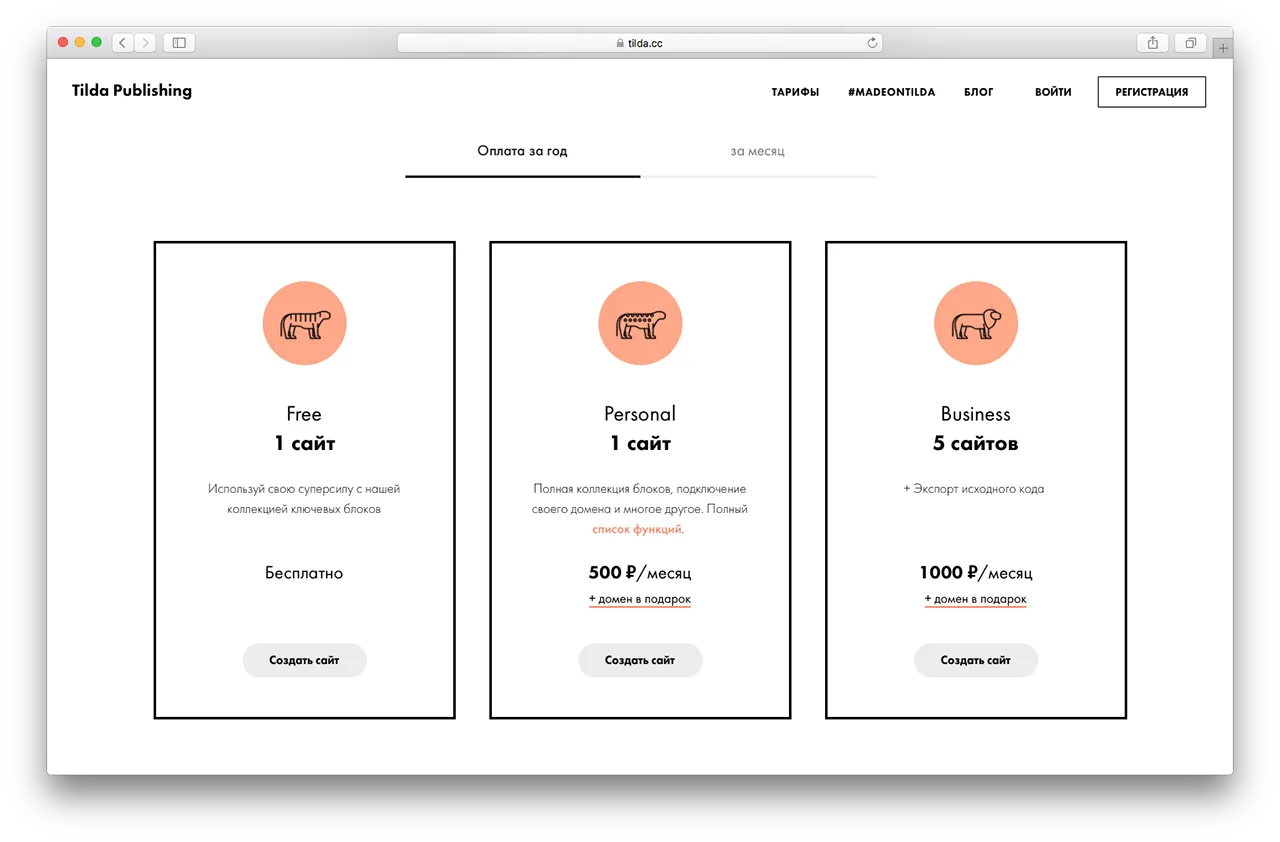
Task: Create a site on the Business plan
Action: 976,660
